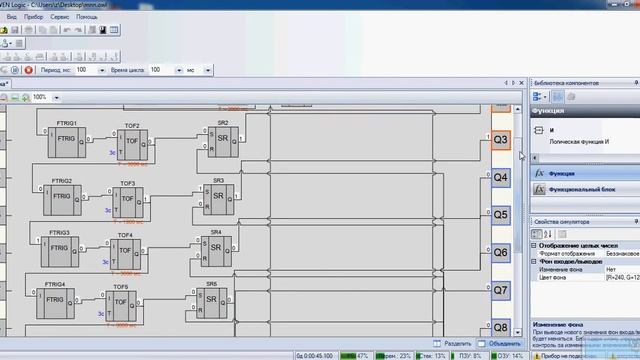640x360 pixels.
Task: Pin the Библиотека компонентов panel
Action: (636, 83)
